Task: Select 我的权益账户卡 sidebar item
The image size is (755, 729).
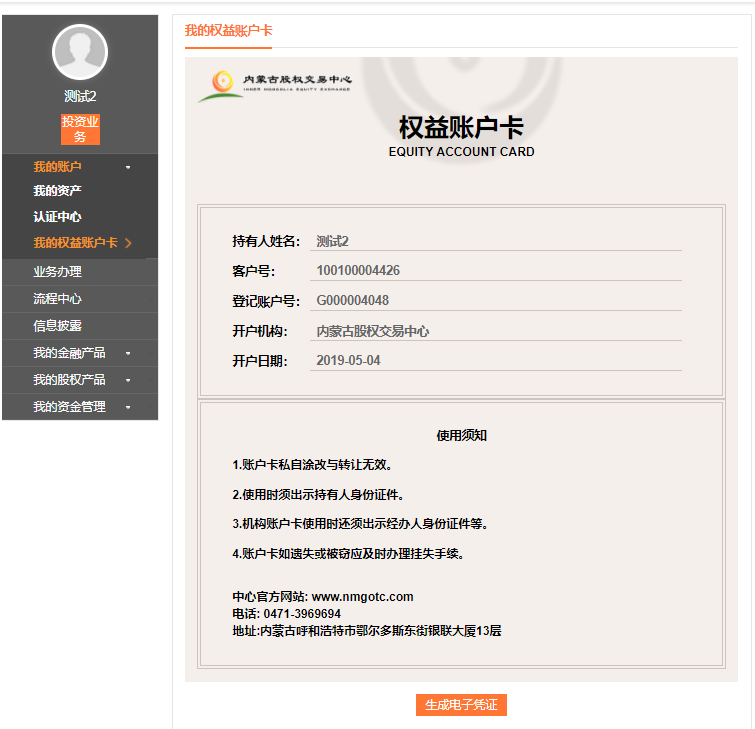Action: click(x=75, y=243)
